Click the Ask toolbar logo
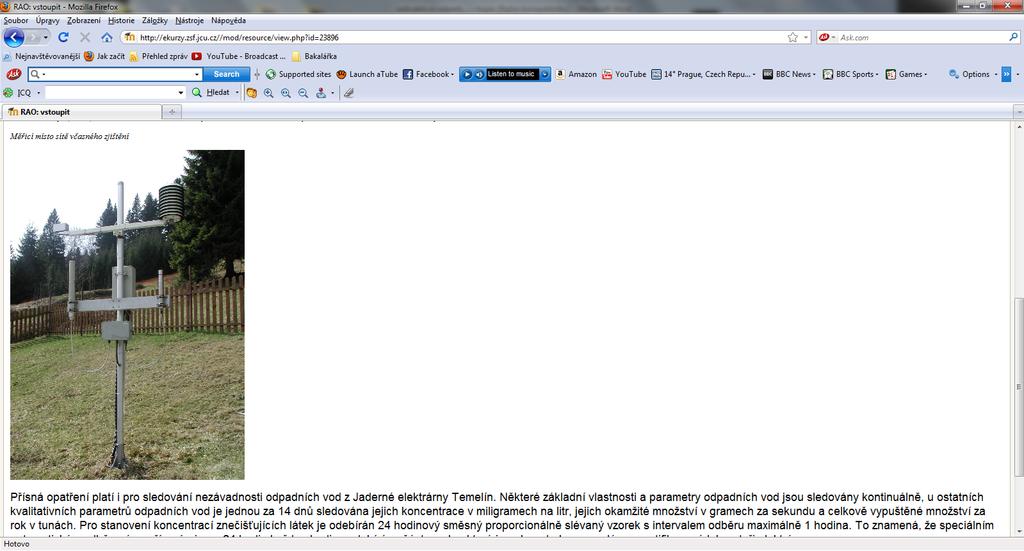This screenshot has width=1024, height=551. (13, 74)
